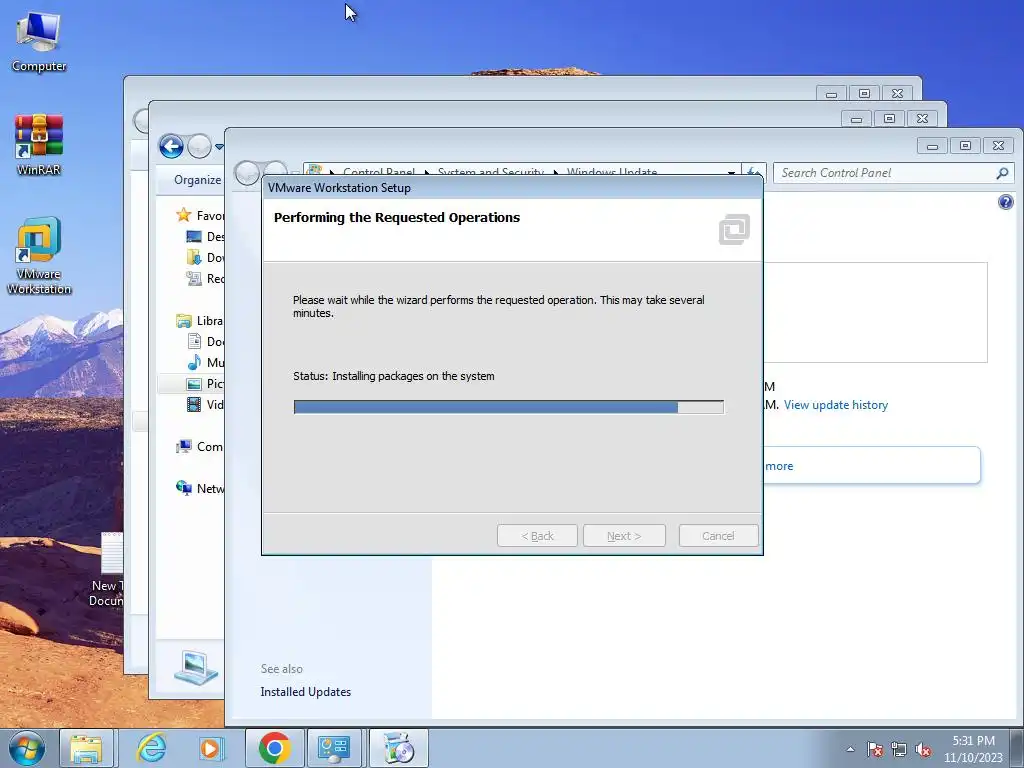Click the VMware Workstation Setup title bar

coord(512,187)
